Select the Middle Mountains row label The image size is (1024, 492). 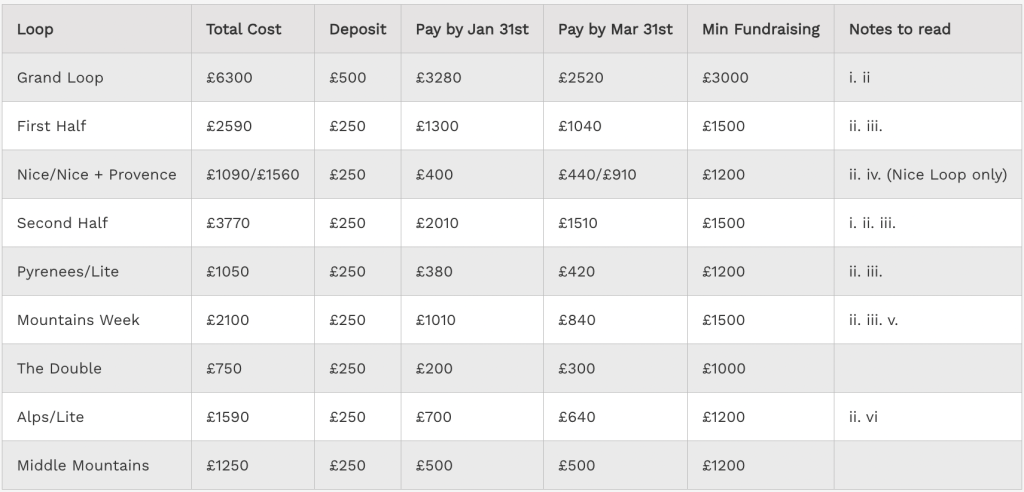(83, 465)
